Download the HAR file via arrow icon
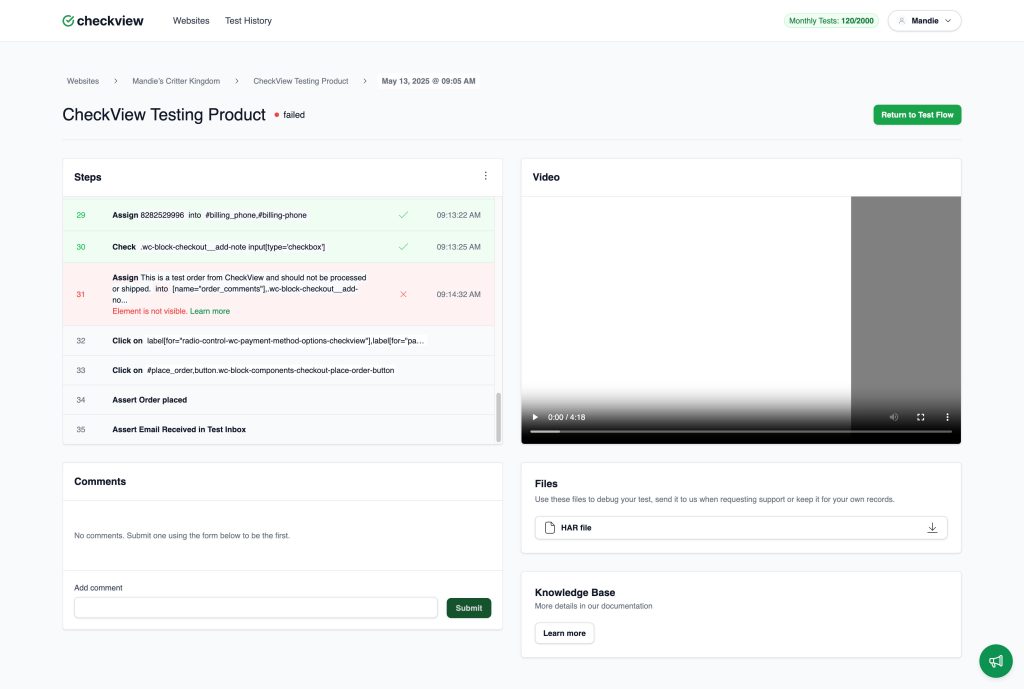 (932, 528)
